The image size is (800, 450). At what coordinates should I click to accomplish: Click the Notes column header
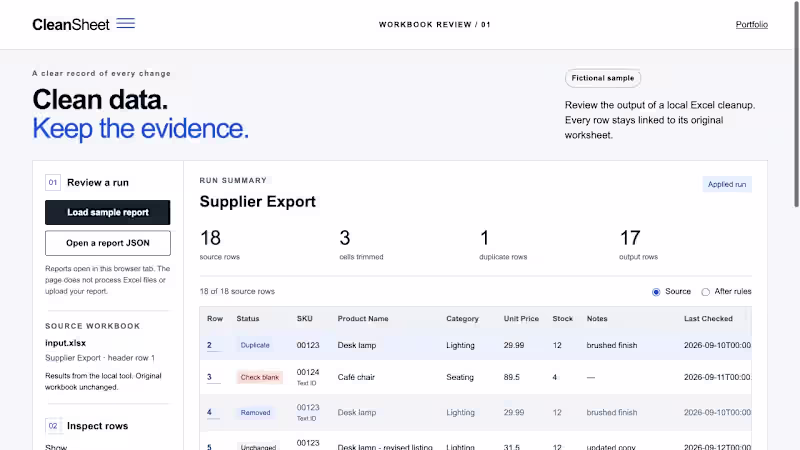(x=597, y=318)
